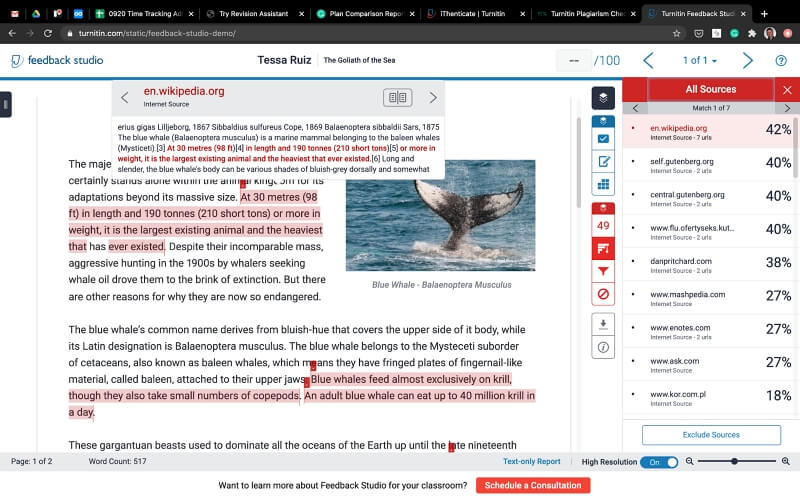The height and width of the screenshot is (499, 800).
Task: Click Exclude Sources button
Action: (x=711, y=435)
